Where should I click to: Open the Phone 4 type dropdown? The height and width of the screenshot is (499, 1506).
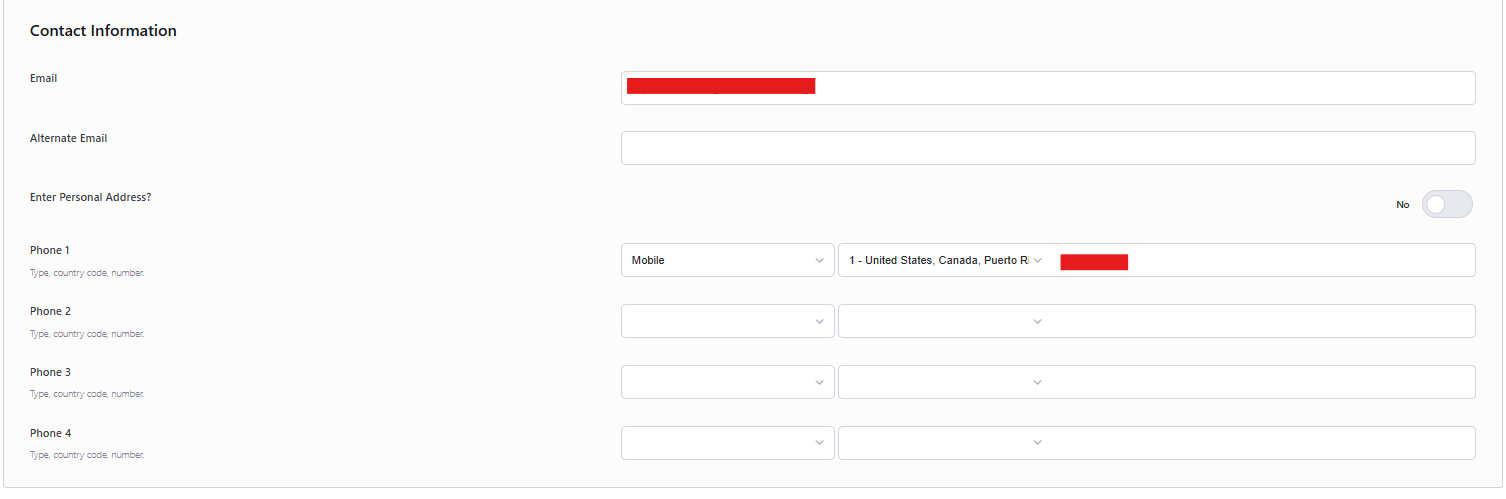click(728, 443)
